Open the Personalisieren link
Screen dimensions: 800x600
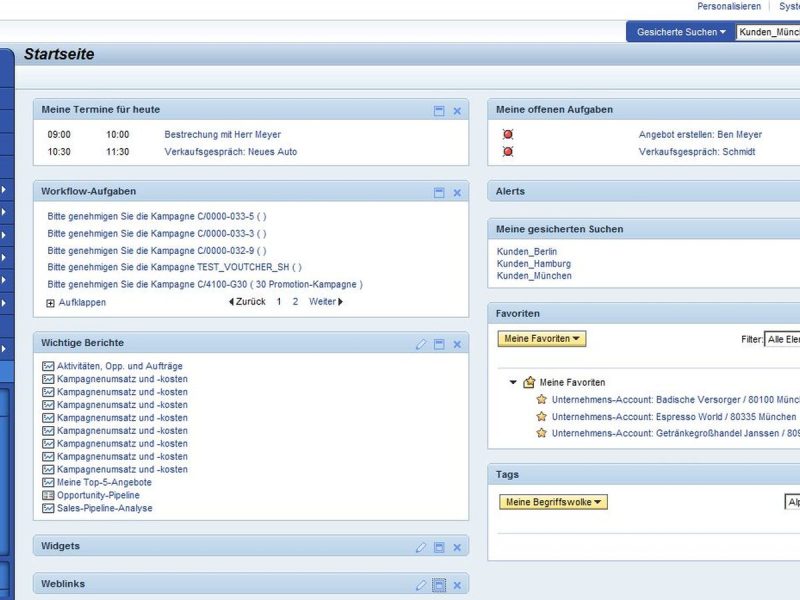click(729, 6)
